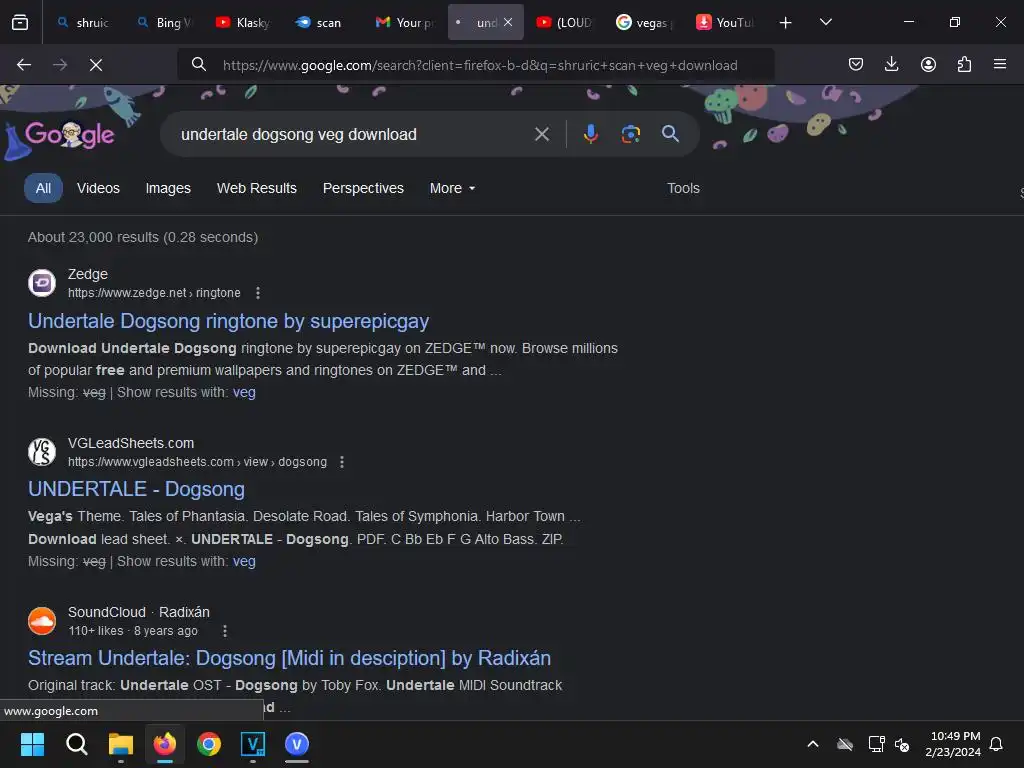Open Windows taskbar search
This screenshot has height=768, width=1024.
pos(76,744)
